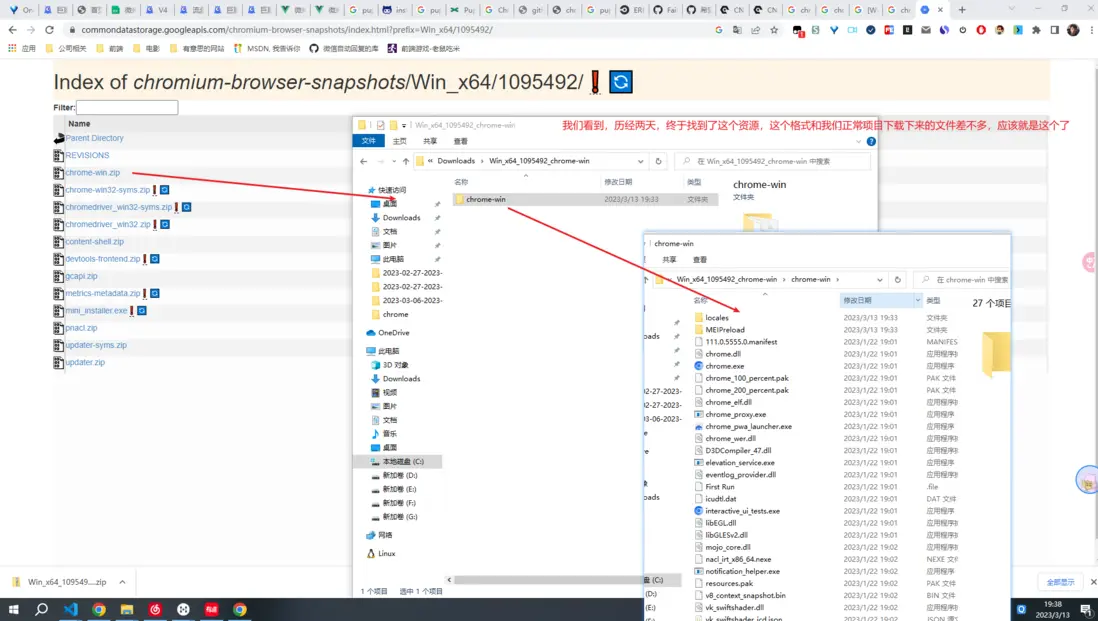Click the 名称 column header in chrome-win window
Viewport: 1098px width, 621px height.
tap(700, 300)
